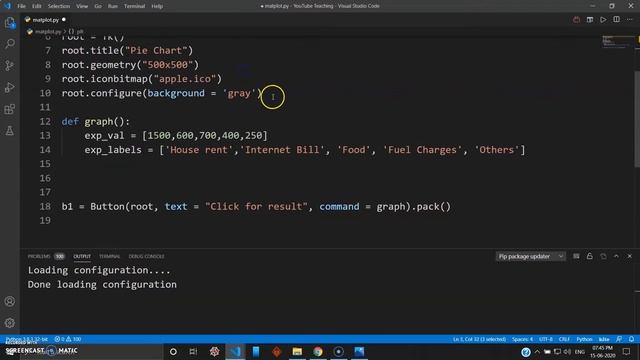Screen dimensions: 640x360
Task: Switch to the Terminal tab
Action: click(110, 256)
